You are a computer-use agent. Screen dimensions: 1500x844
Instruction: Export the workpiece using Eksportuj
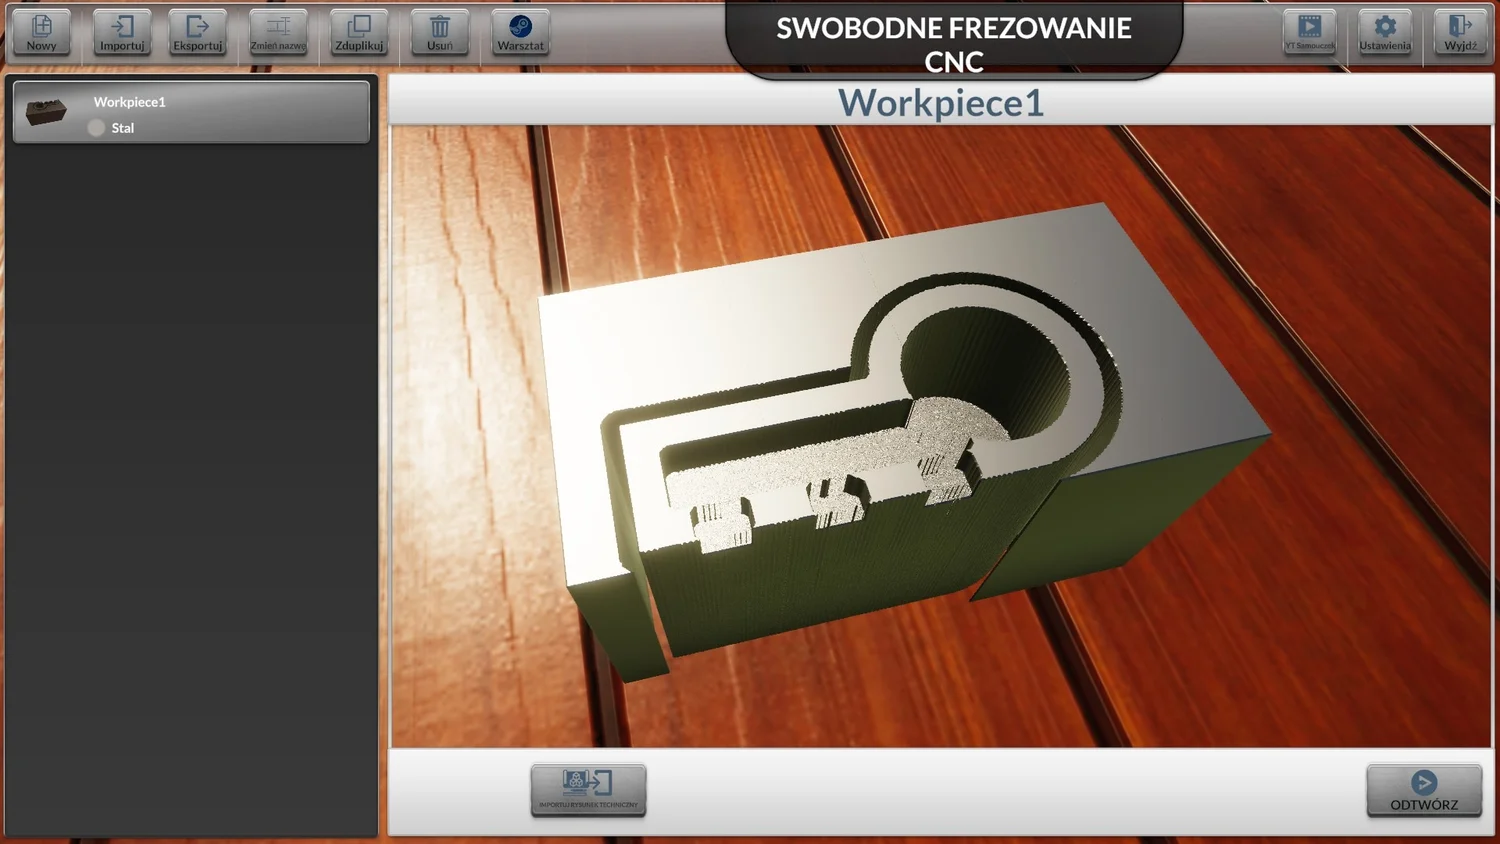click(x=198, y=32)
